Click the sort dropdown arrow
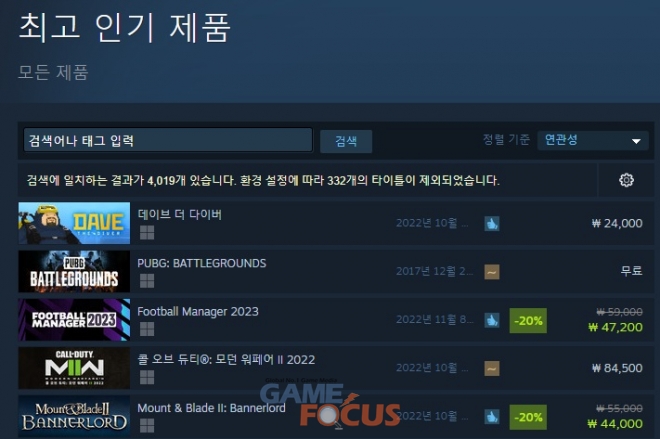 [636, 141]
